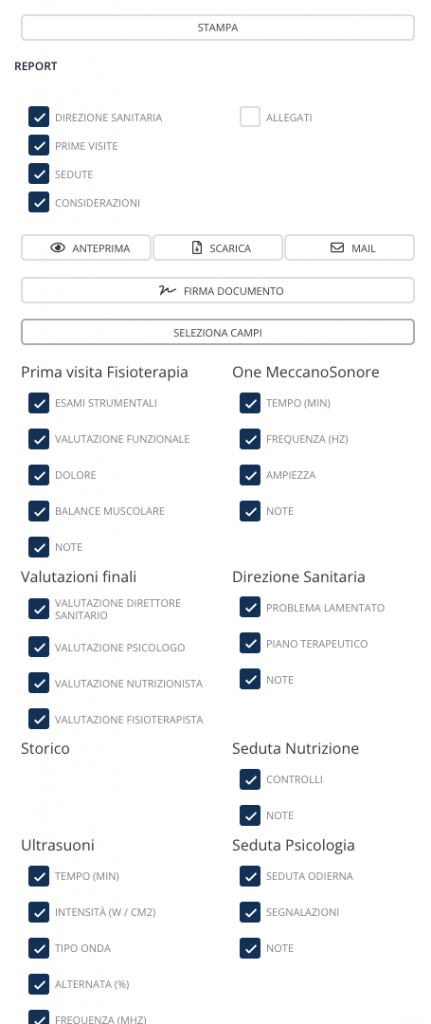
Task: Click the eye icon on Anteprima
Action: pyautogui.click(x=58, y=248)
